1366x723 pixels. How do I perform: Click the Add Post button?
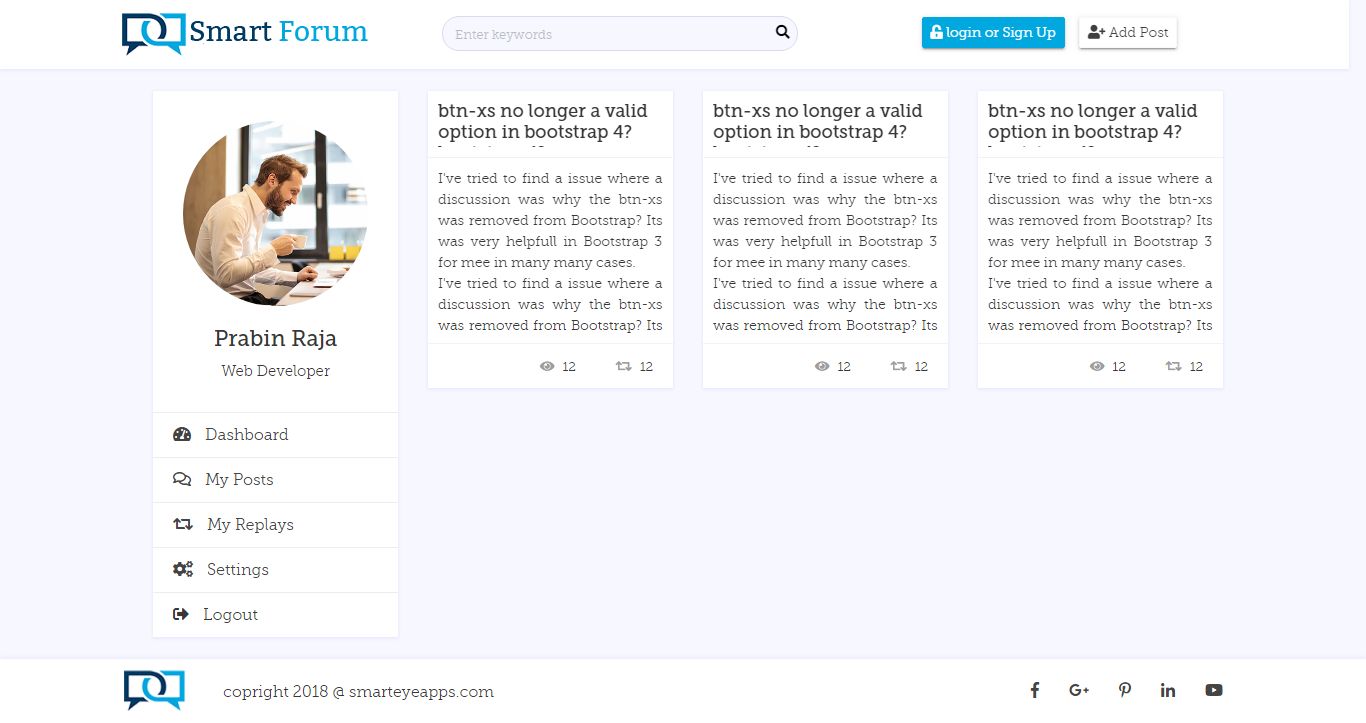(x=1128, y=32)
